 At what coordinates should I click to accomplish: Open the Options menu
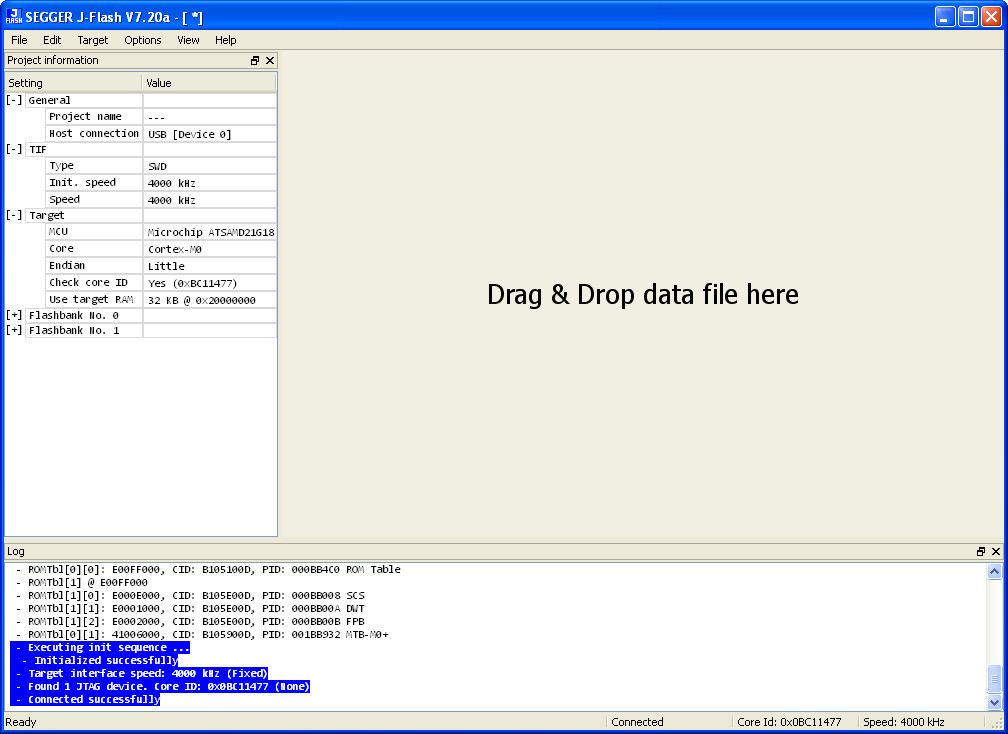[143, 40]
